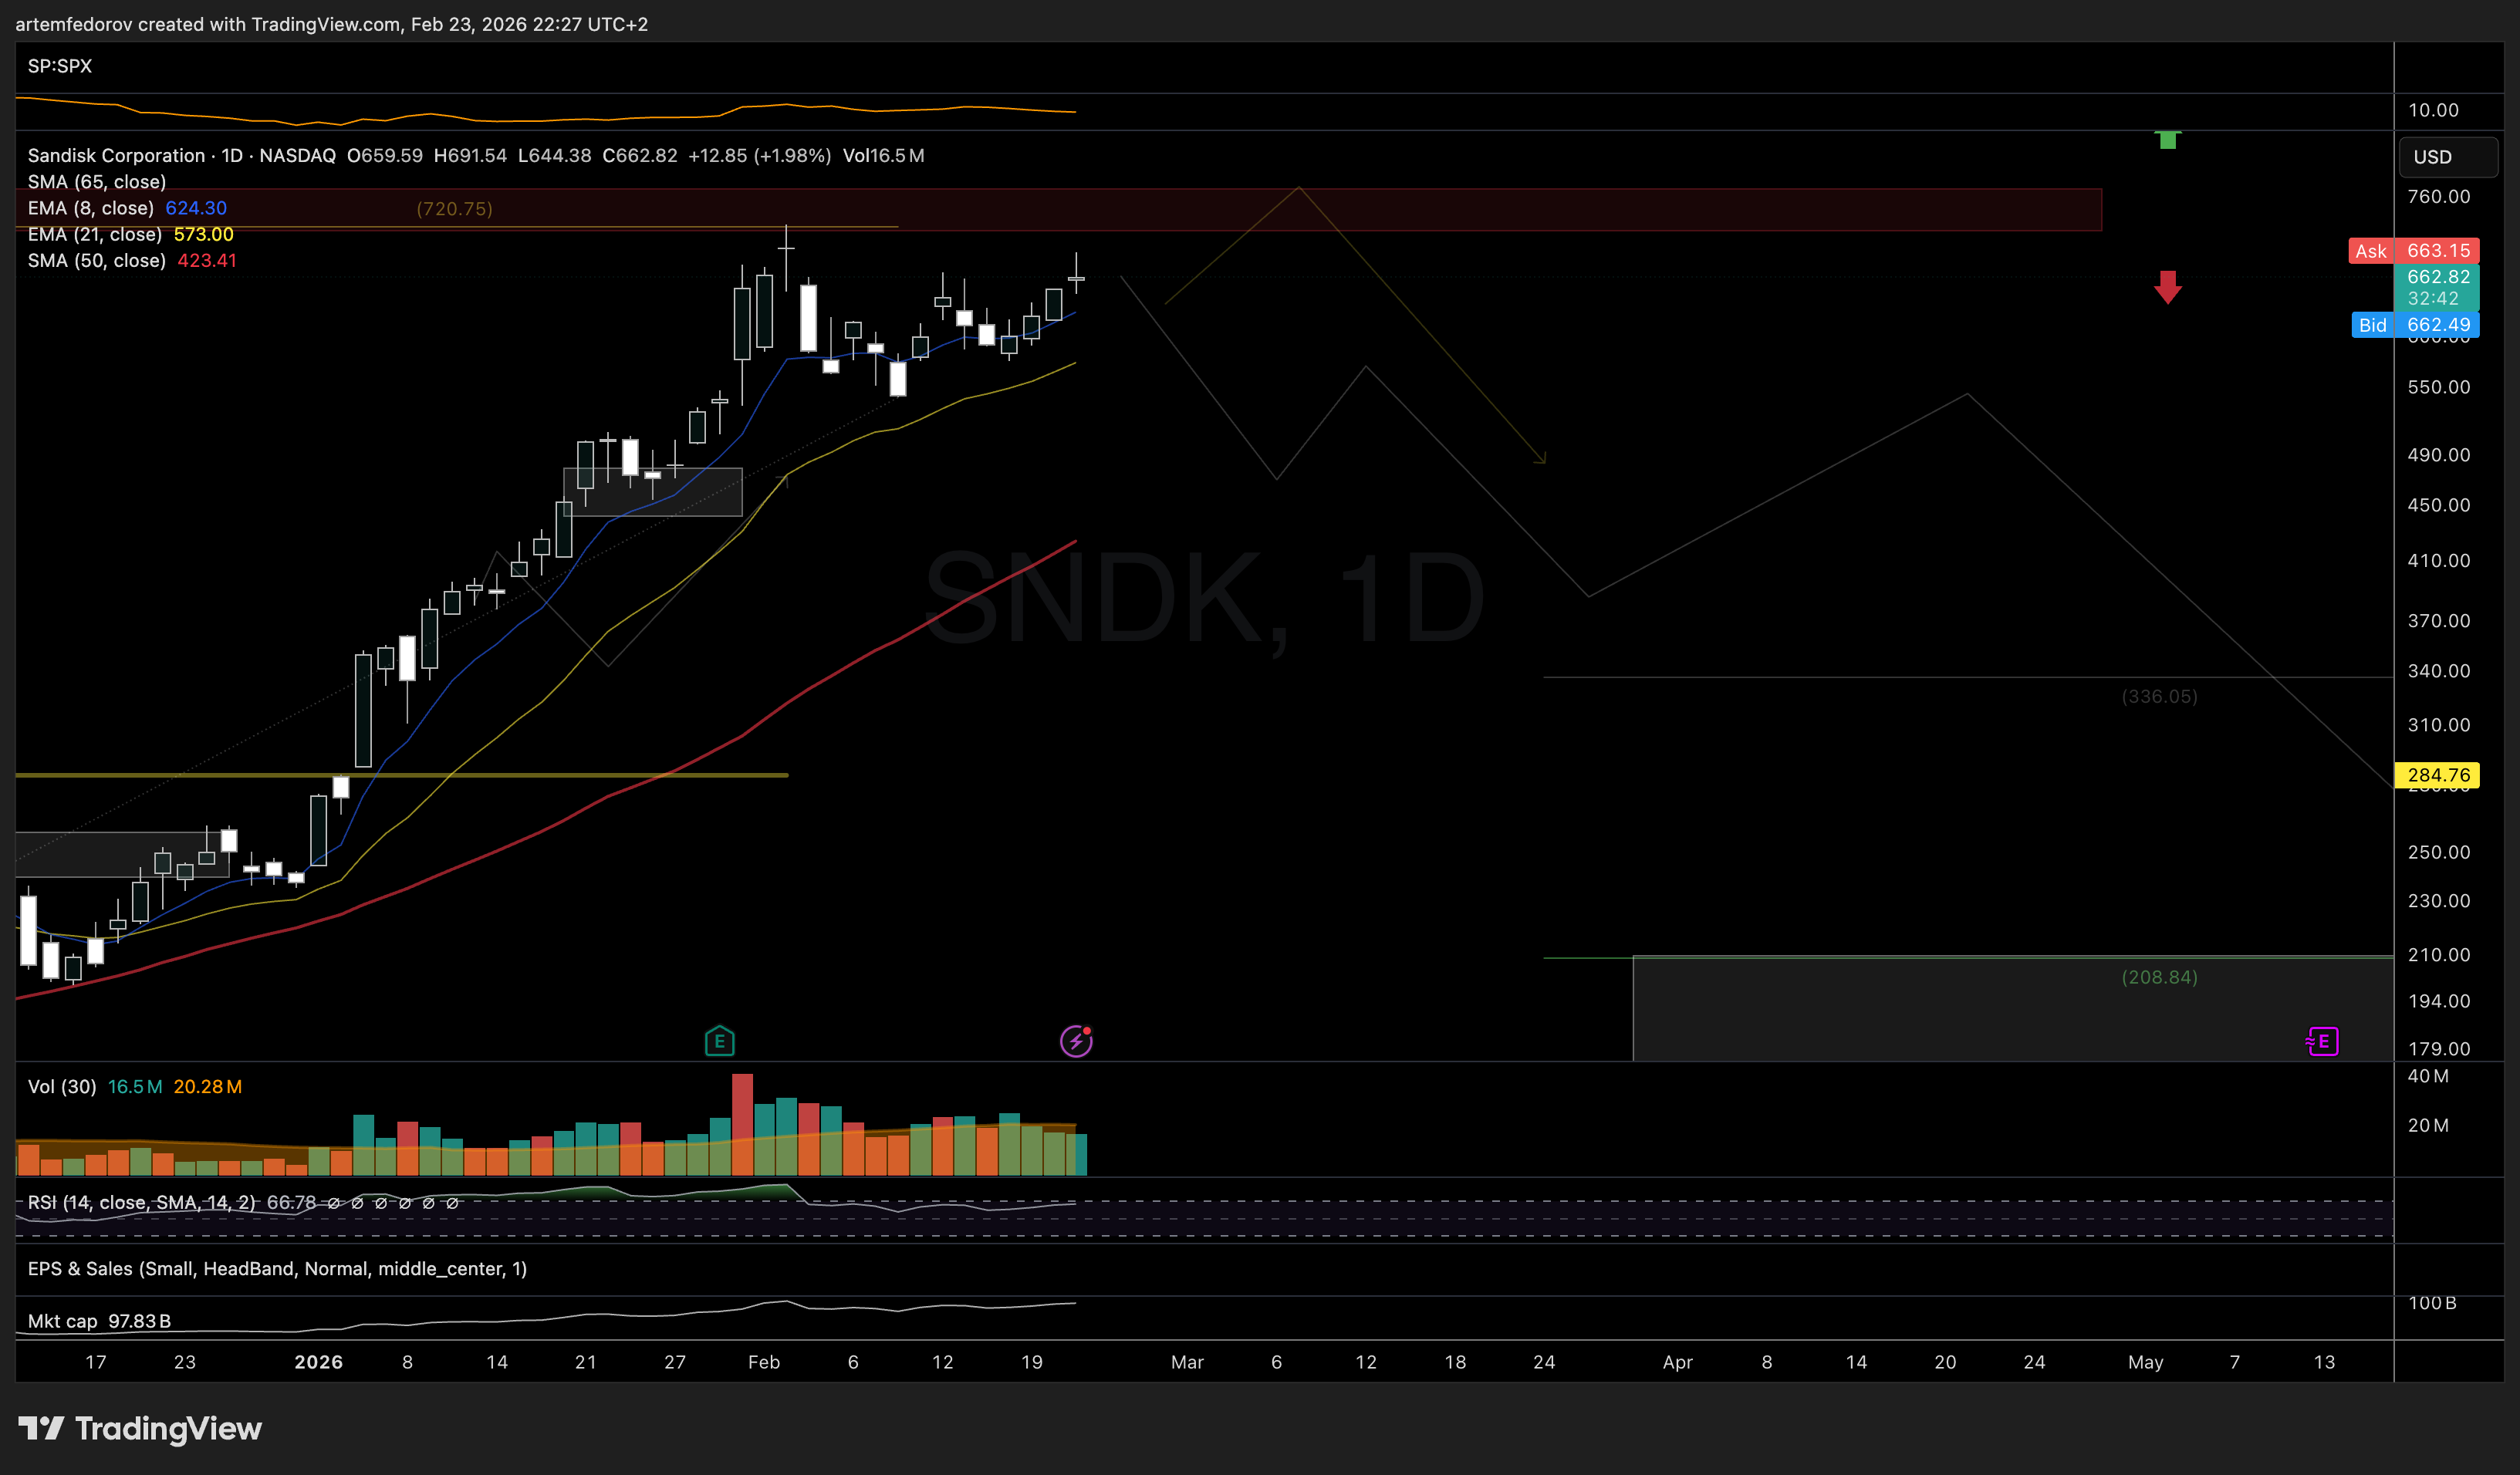Viewport: 2520px width, 1475px height.
Task: Select the 662.82 last price label
Action: point(2437,277)
